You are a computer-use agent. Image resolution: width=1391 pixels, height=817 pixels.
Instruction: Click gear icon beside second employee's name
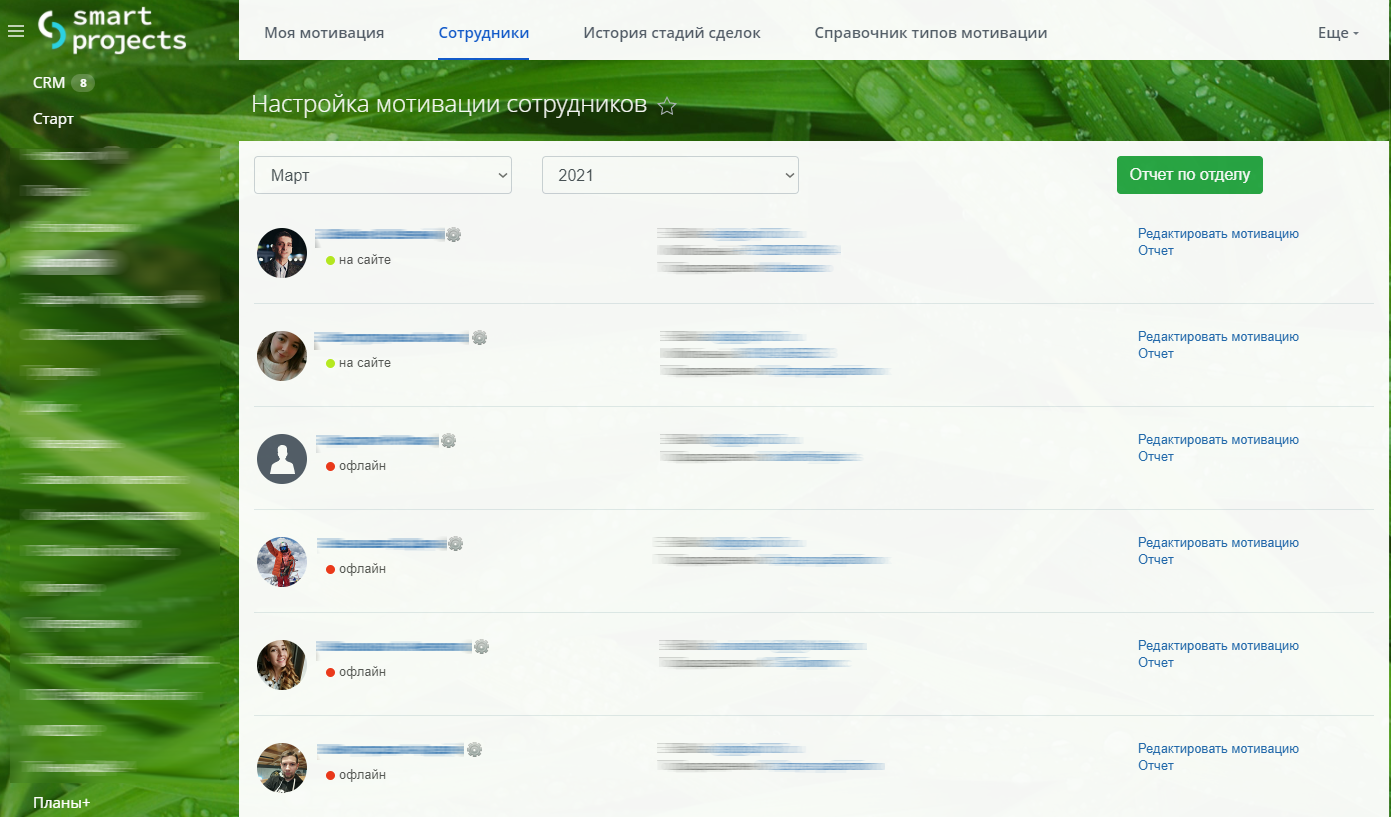(479, 338)
